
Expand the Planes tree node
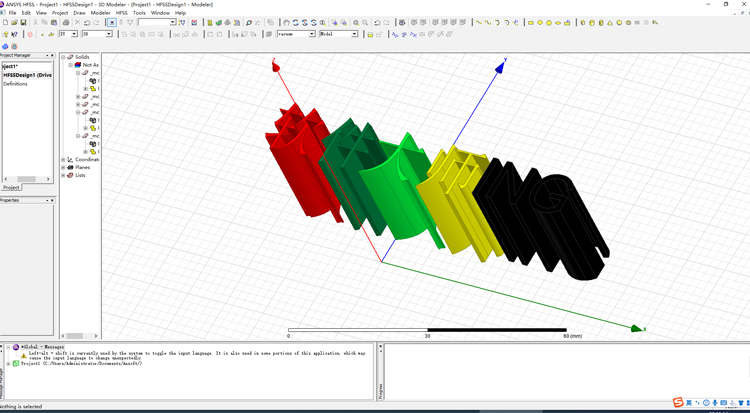click(63, 167)
